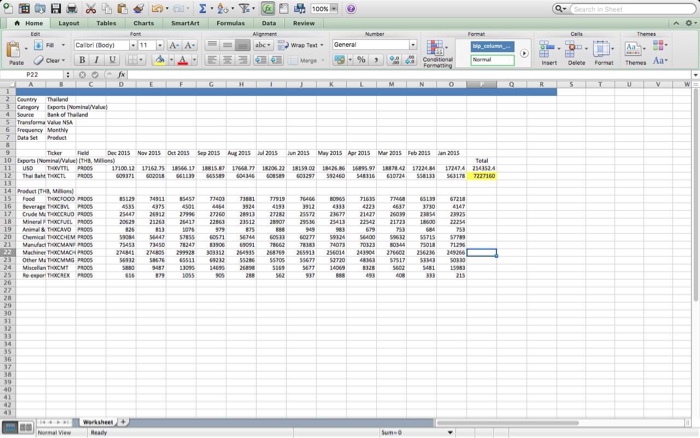Open the General number format dropdown
The height and width of the screenshot is (438, 700).
[x=413, y=45]
